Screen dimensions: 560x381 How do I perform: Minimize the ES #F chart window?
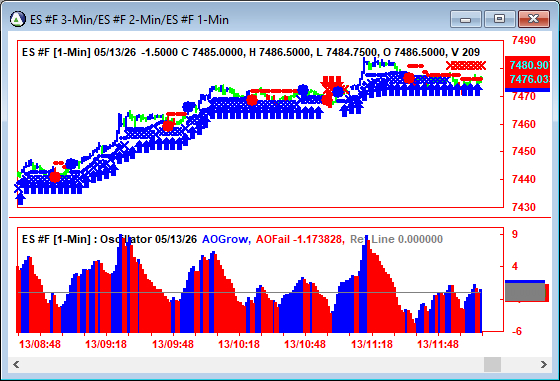466,19
